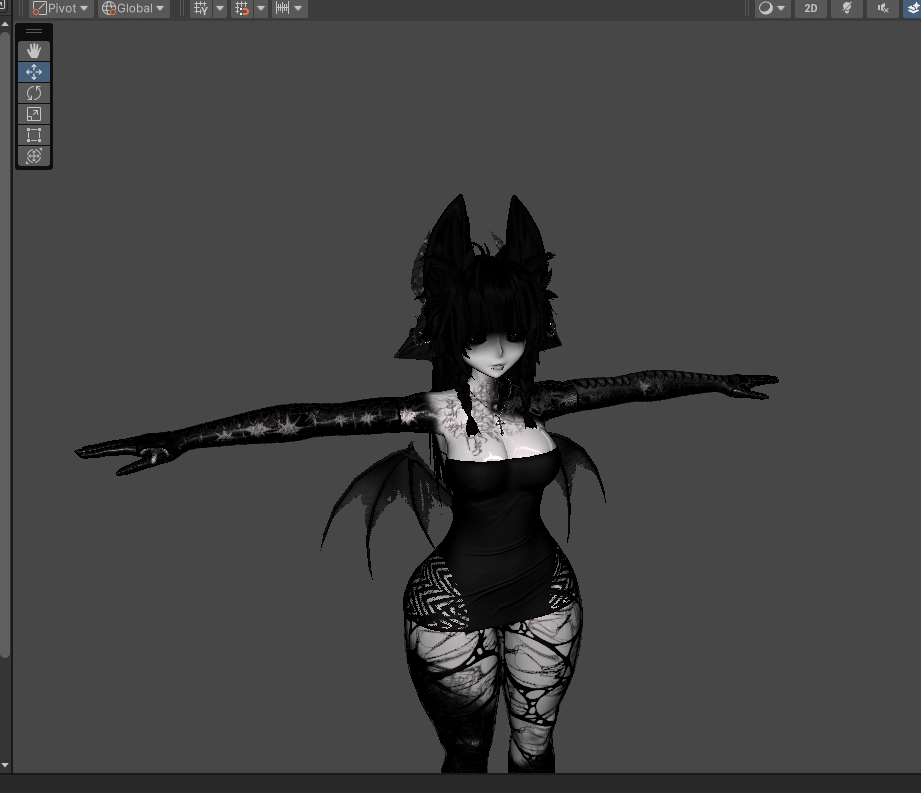Toggle grid snapping magnet button
This screenshot has width=921, height=793.
click(x=242, y=8)
